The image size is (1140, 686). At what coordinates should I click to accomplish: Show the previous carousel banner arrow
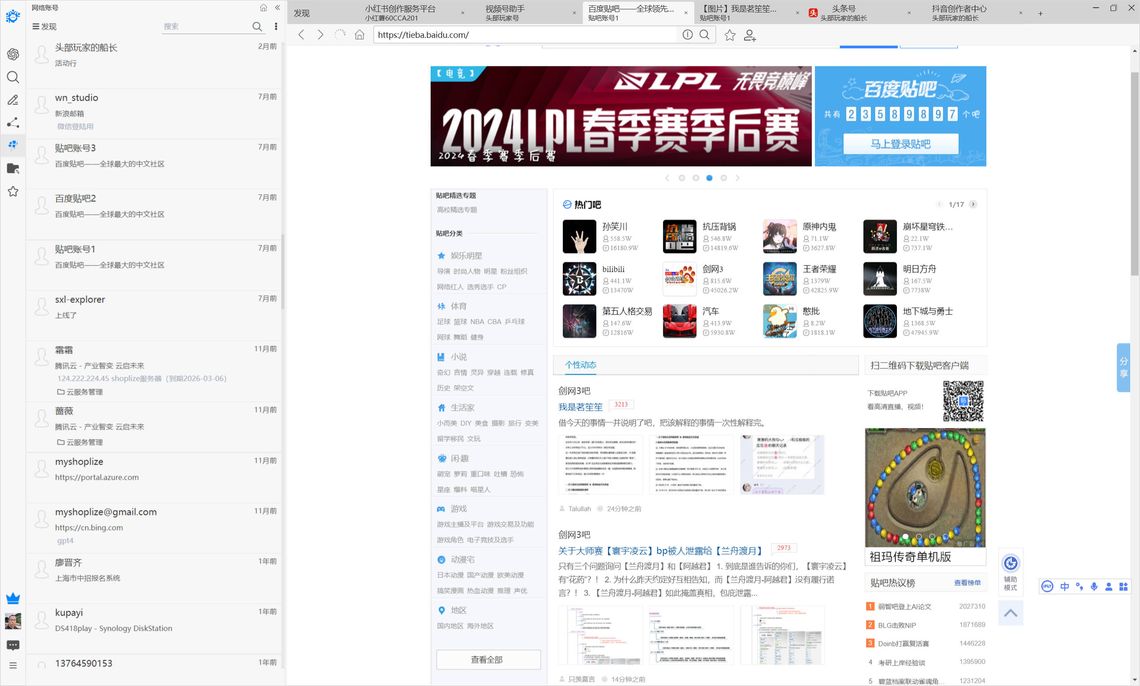[667, 177]
